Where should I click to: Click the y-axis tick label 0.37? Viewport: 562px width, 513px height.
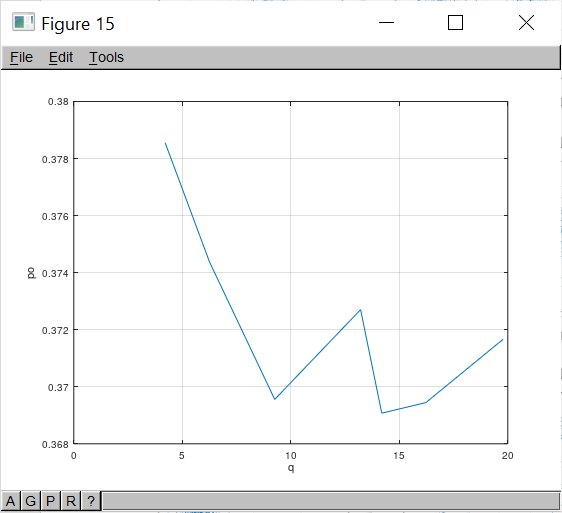point(58,388)
